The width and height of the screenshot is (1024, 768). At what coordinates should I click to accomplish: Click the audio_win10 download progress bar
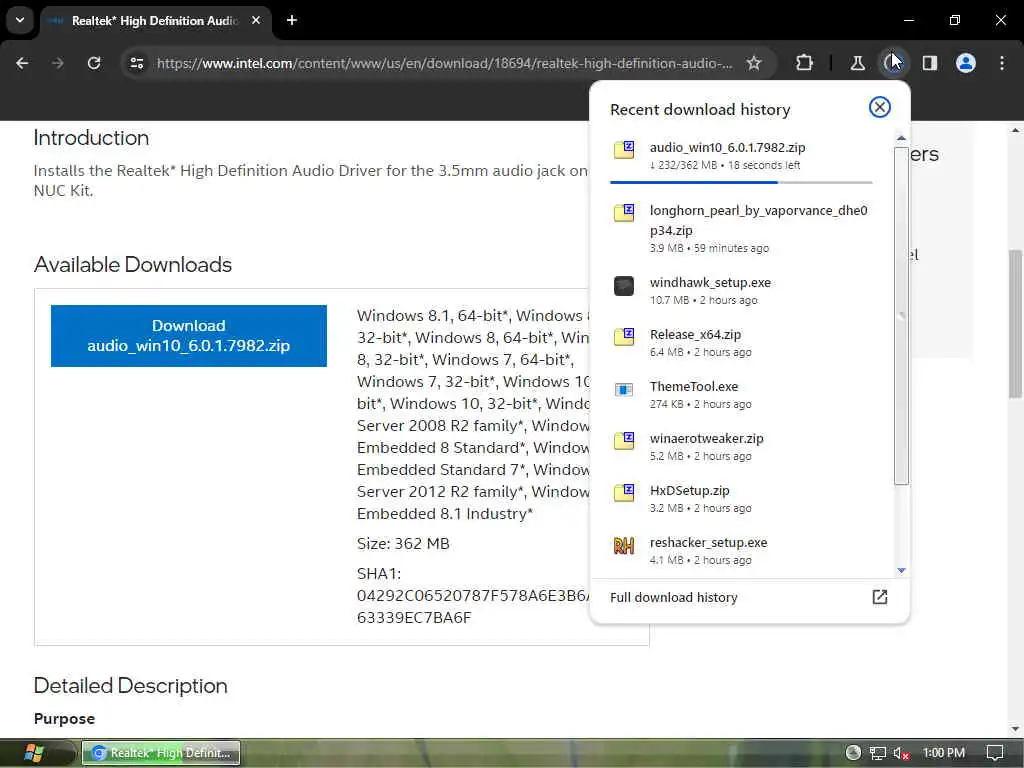click(741, 182)
